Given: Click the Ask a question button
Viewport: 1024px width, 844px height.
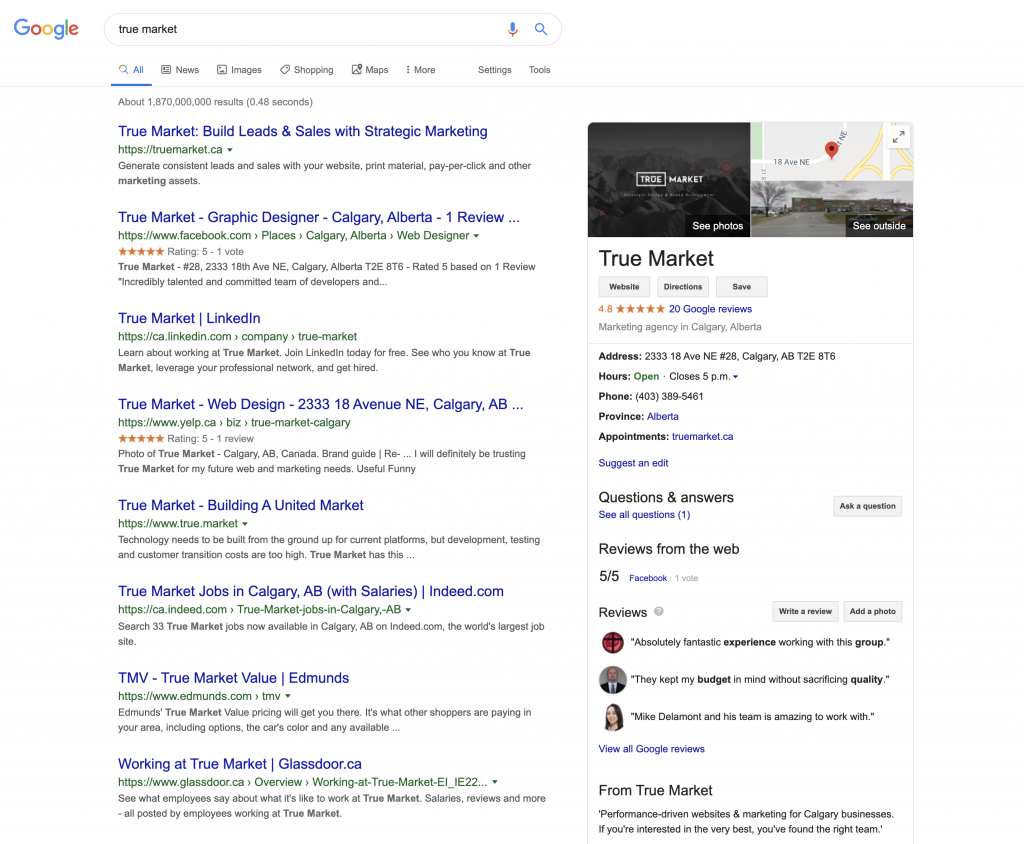Looking at the screenshot, I should [x=867, y=506].
